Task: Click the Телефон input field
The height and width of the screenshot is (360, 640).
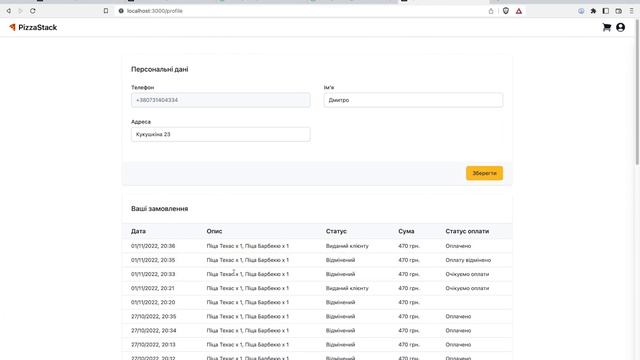Action: pyautogui.click(x=220, y=100)
